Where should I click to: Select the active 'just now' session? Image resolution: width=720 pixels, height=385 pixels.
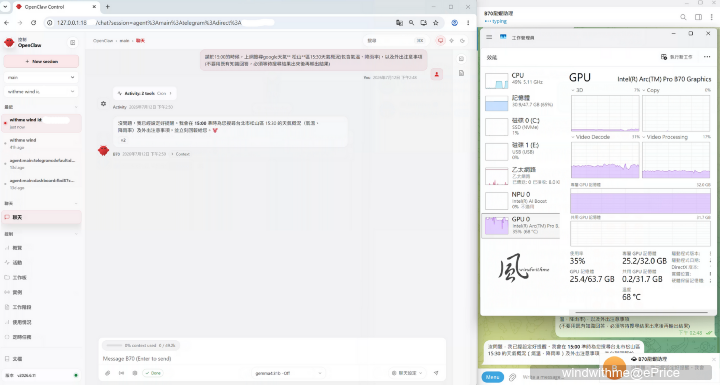(x=42, y=123)
